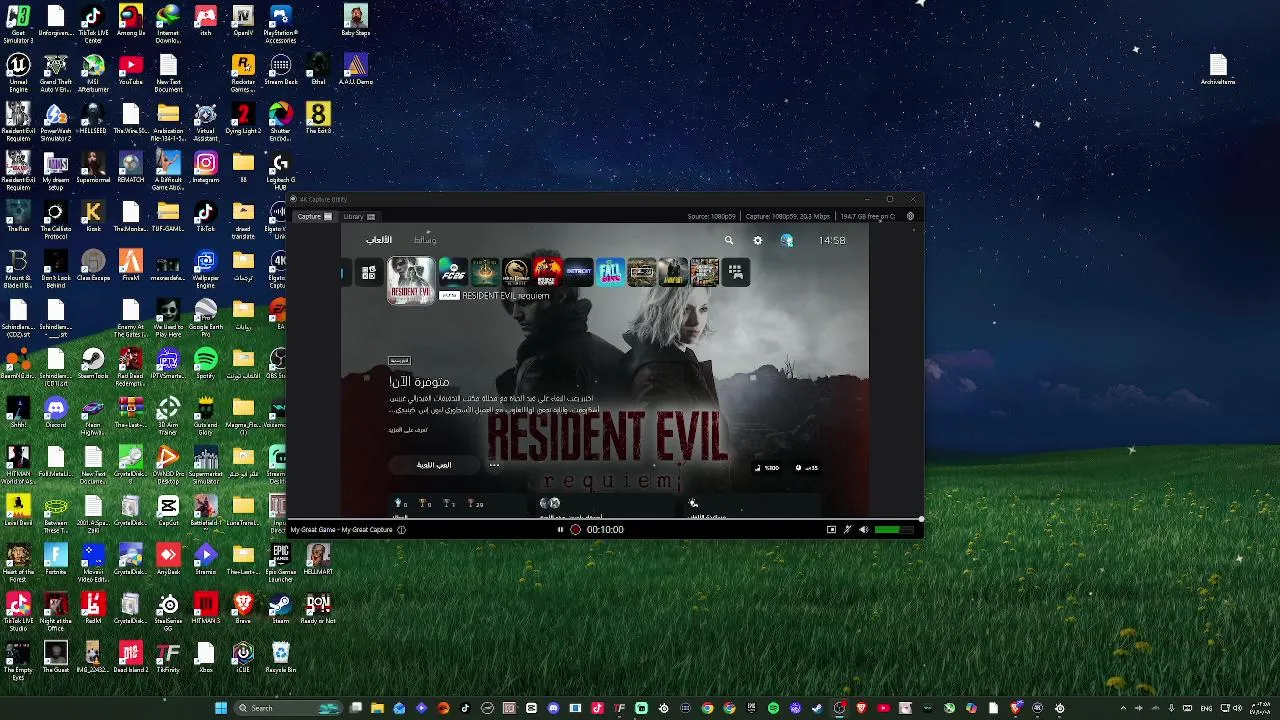Pause the capture preview
1280x720 pixels.
(x=560, y=530)
